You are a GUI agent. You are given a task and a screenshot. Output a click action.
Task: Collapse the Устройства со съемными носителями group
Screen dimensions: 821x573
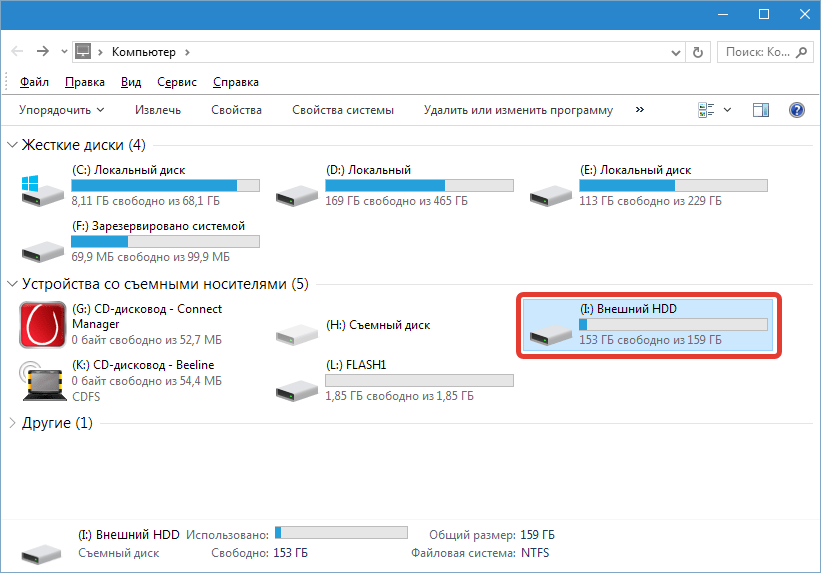(x=12, y=285)
